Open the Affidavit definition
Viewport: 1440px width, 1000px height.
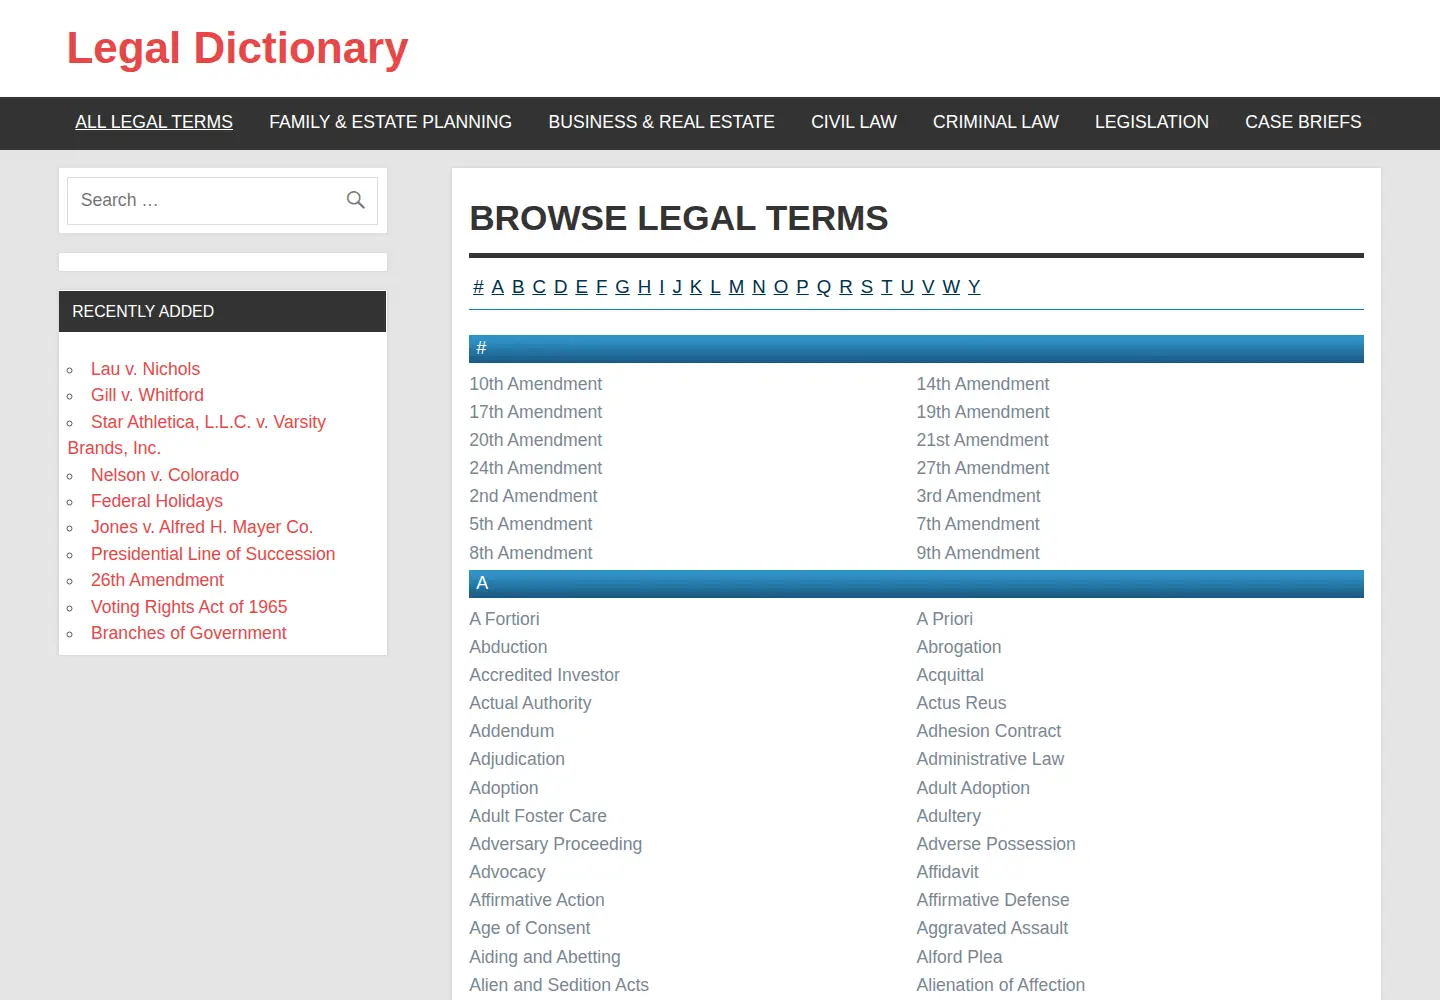[947, 872]
